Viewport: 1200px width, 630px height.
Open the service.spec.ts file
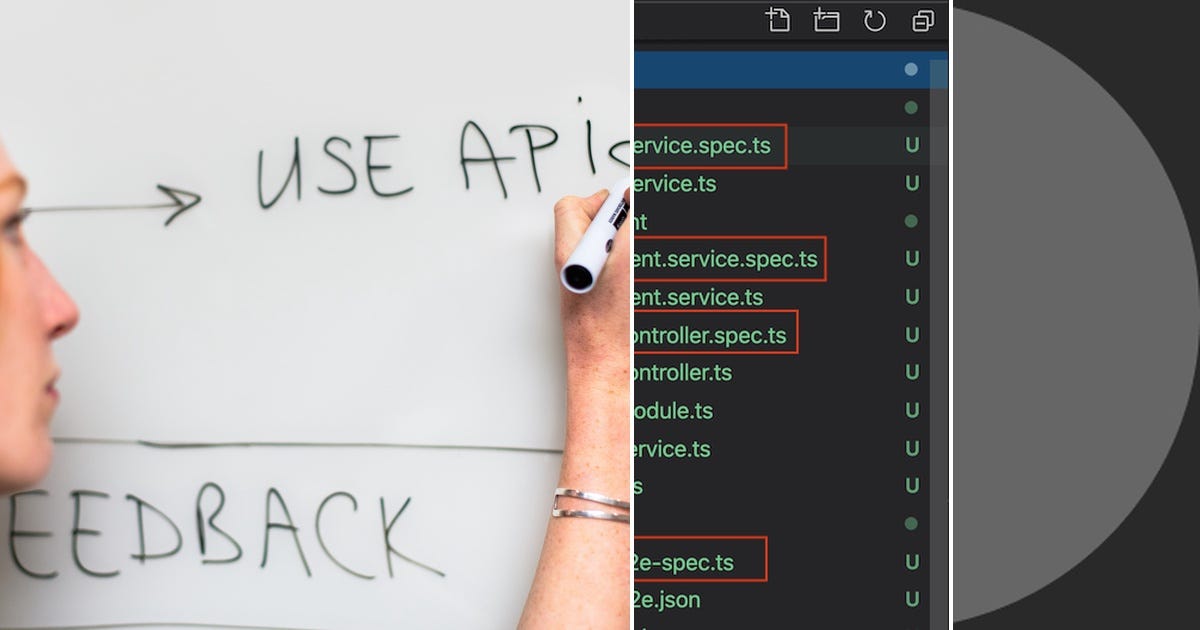(700, 145)
